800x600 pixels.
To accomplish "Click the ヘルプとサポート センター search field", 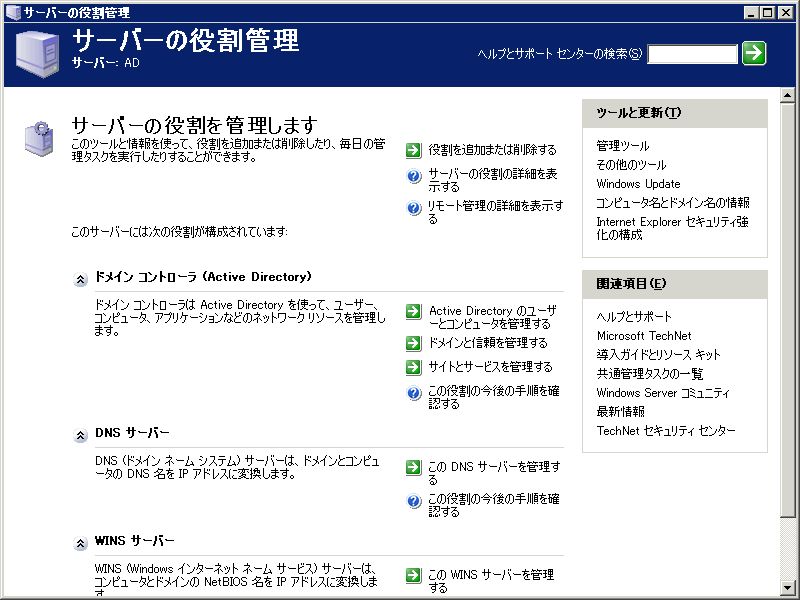I will coord(692,54).
